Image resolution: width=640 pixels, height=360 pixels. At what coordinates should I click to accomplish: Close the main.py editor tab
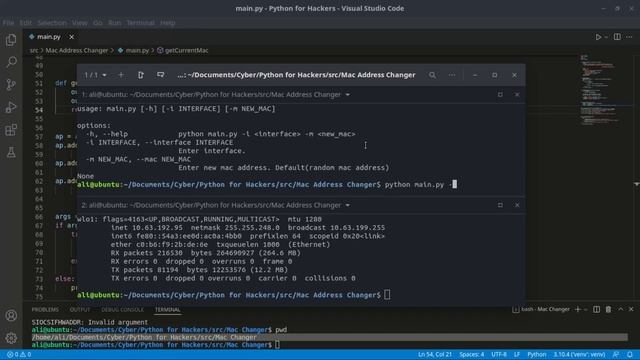pos(71,37)
